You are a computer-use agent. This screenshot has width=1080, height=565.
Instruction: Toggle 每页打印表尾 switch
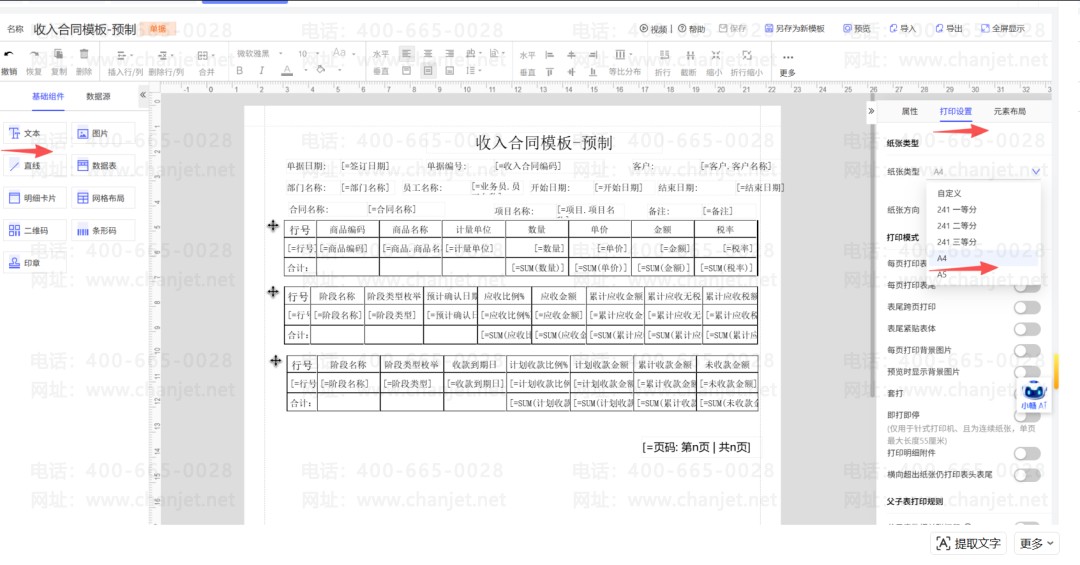tap(1026, 286)
